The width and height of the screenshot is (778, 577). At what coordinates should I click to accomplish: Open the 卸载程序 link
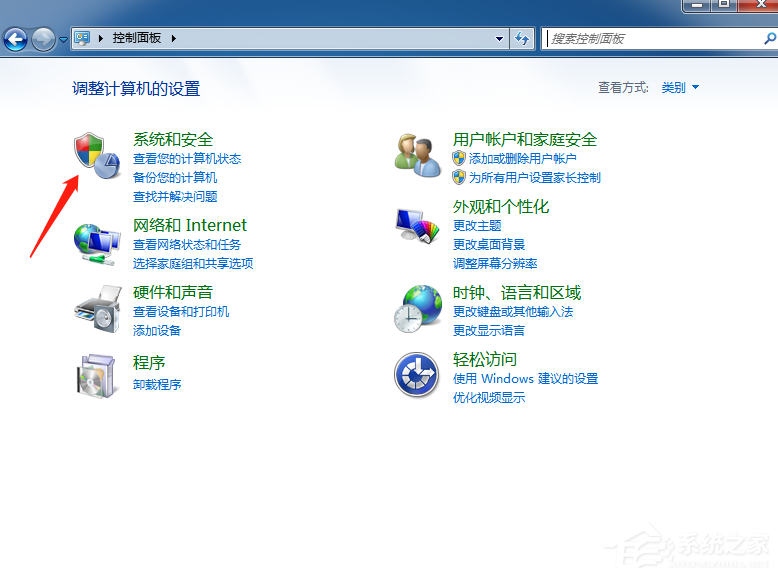point(157,385)
